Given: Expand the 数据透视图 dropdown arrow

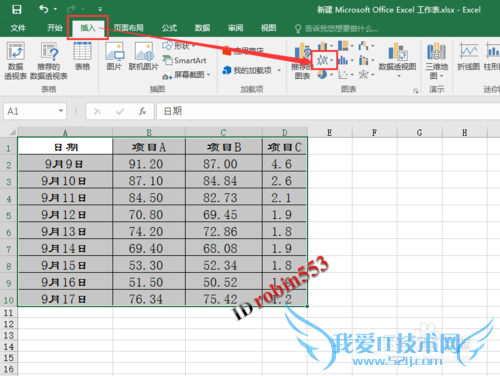Looking at the screenshot, I should tap(399, 76).
